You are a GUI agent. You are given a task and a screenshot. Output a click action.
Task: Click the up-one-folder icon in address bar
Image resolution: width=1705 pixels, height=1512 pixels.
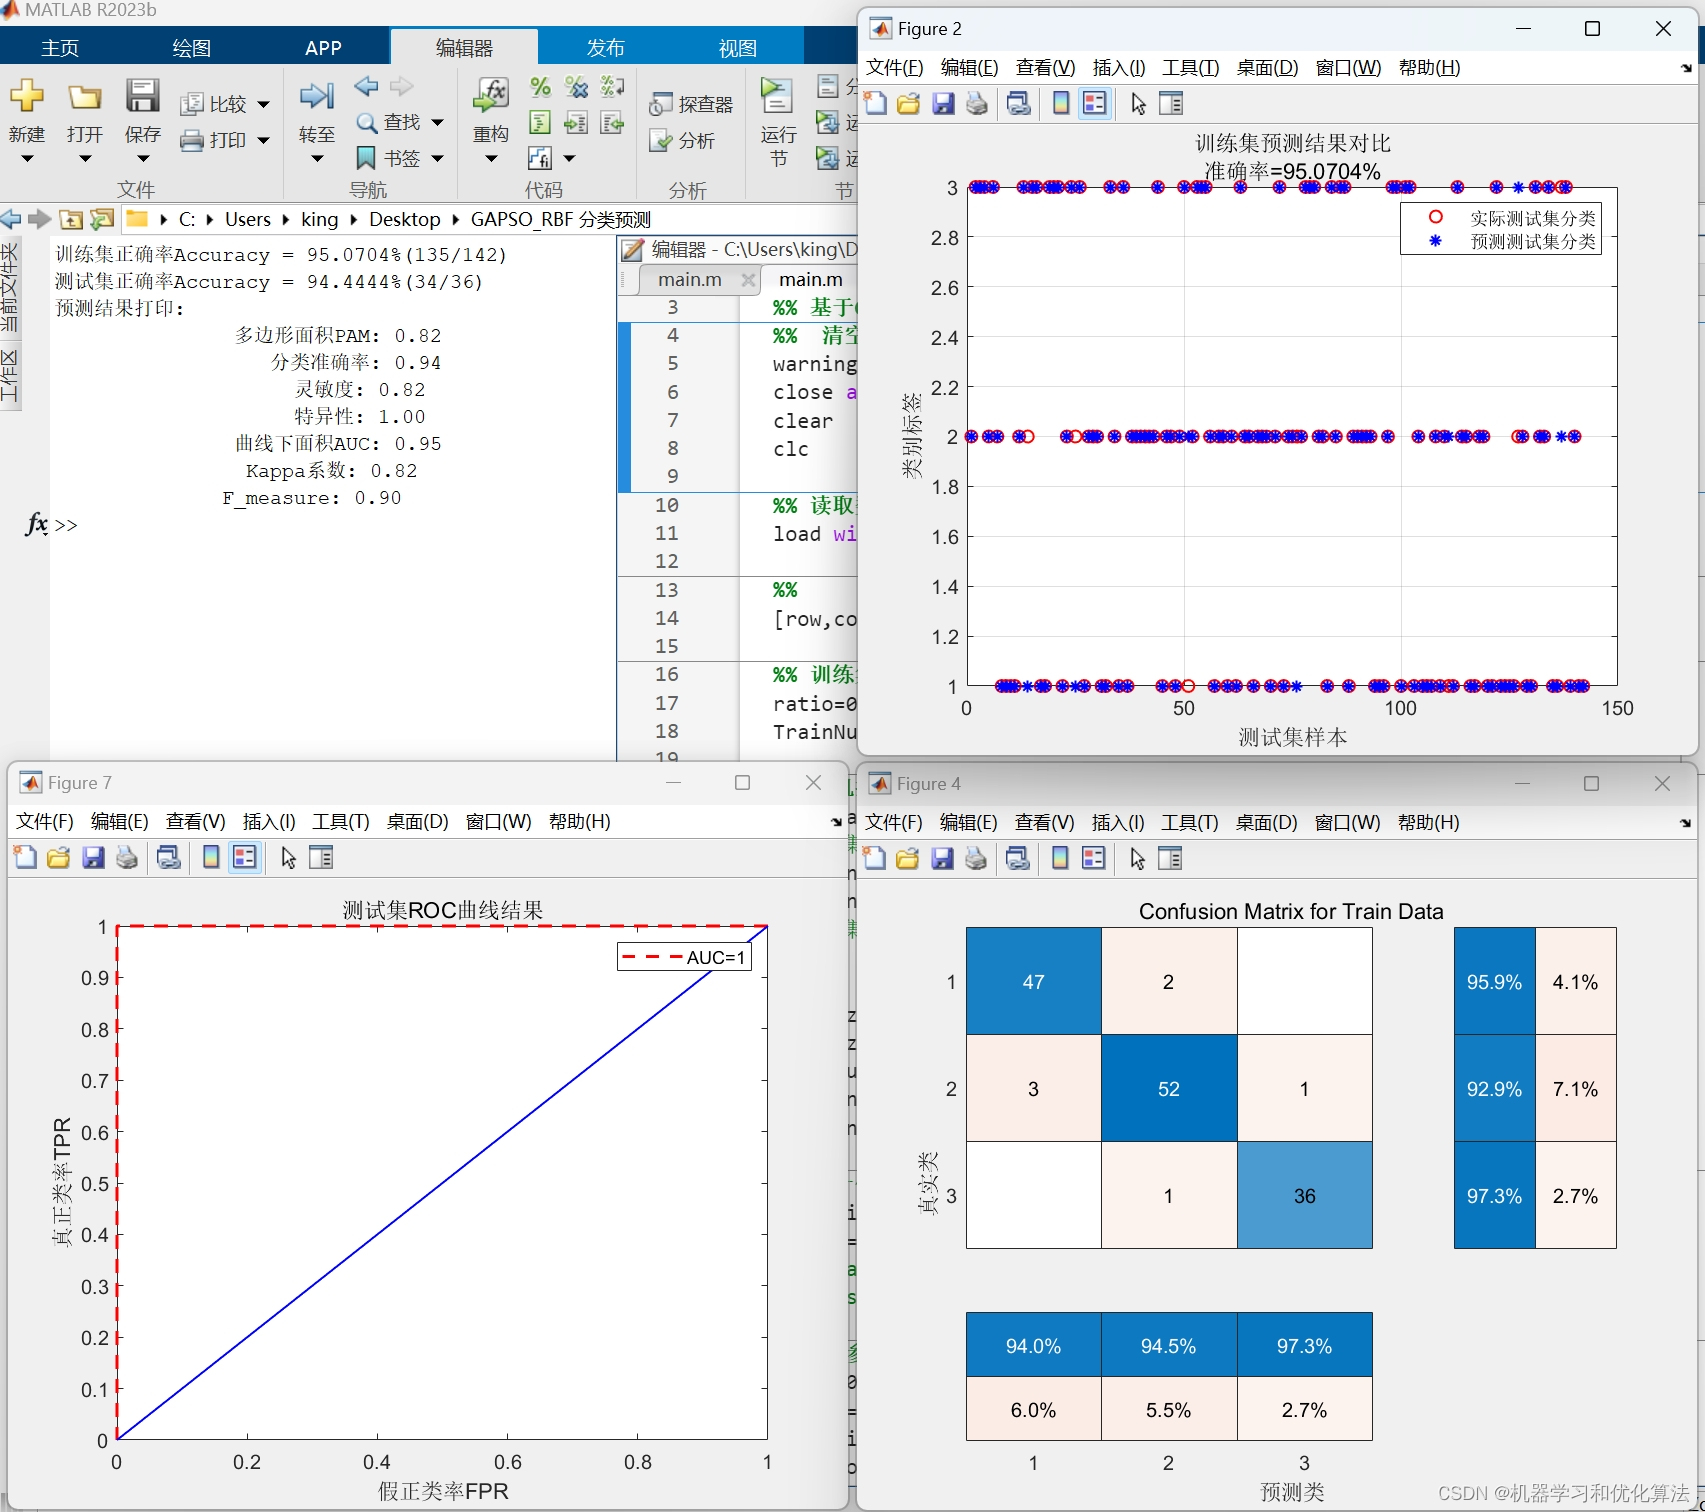pos(71,219)
